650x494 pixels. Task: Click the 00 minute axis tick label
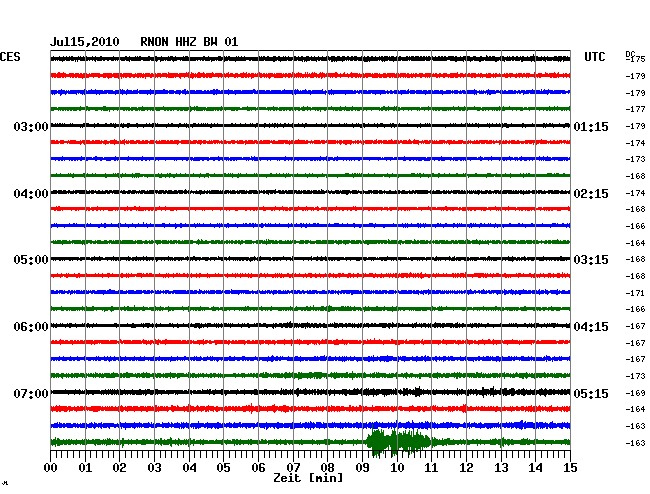pos(51,468)
